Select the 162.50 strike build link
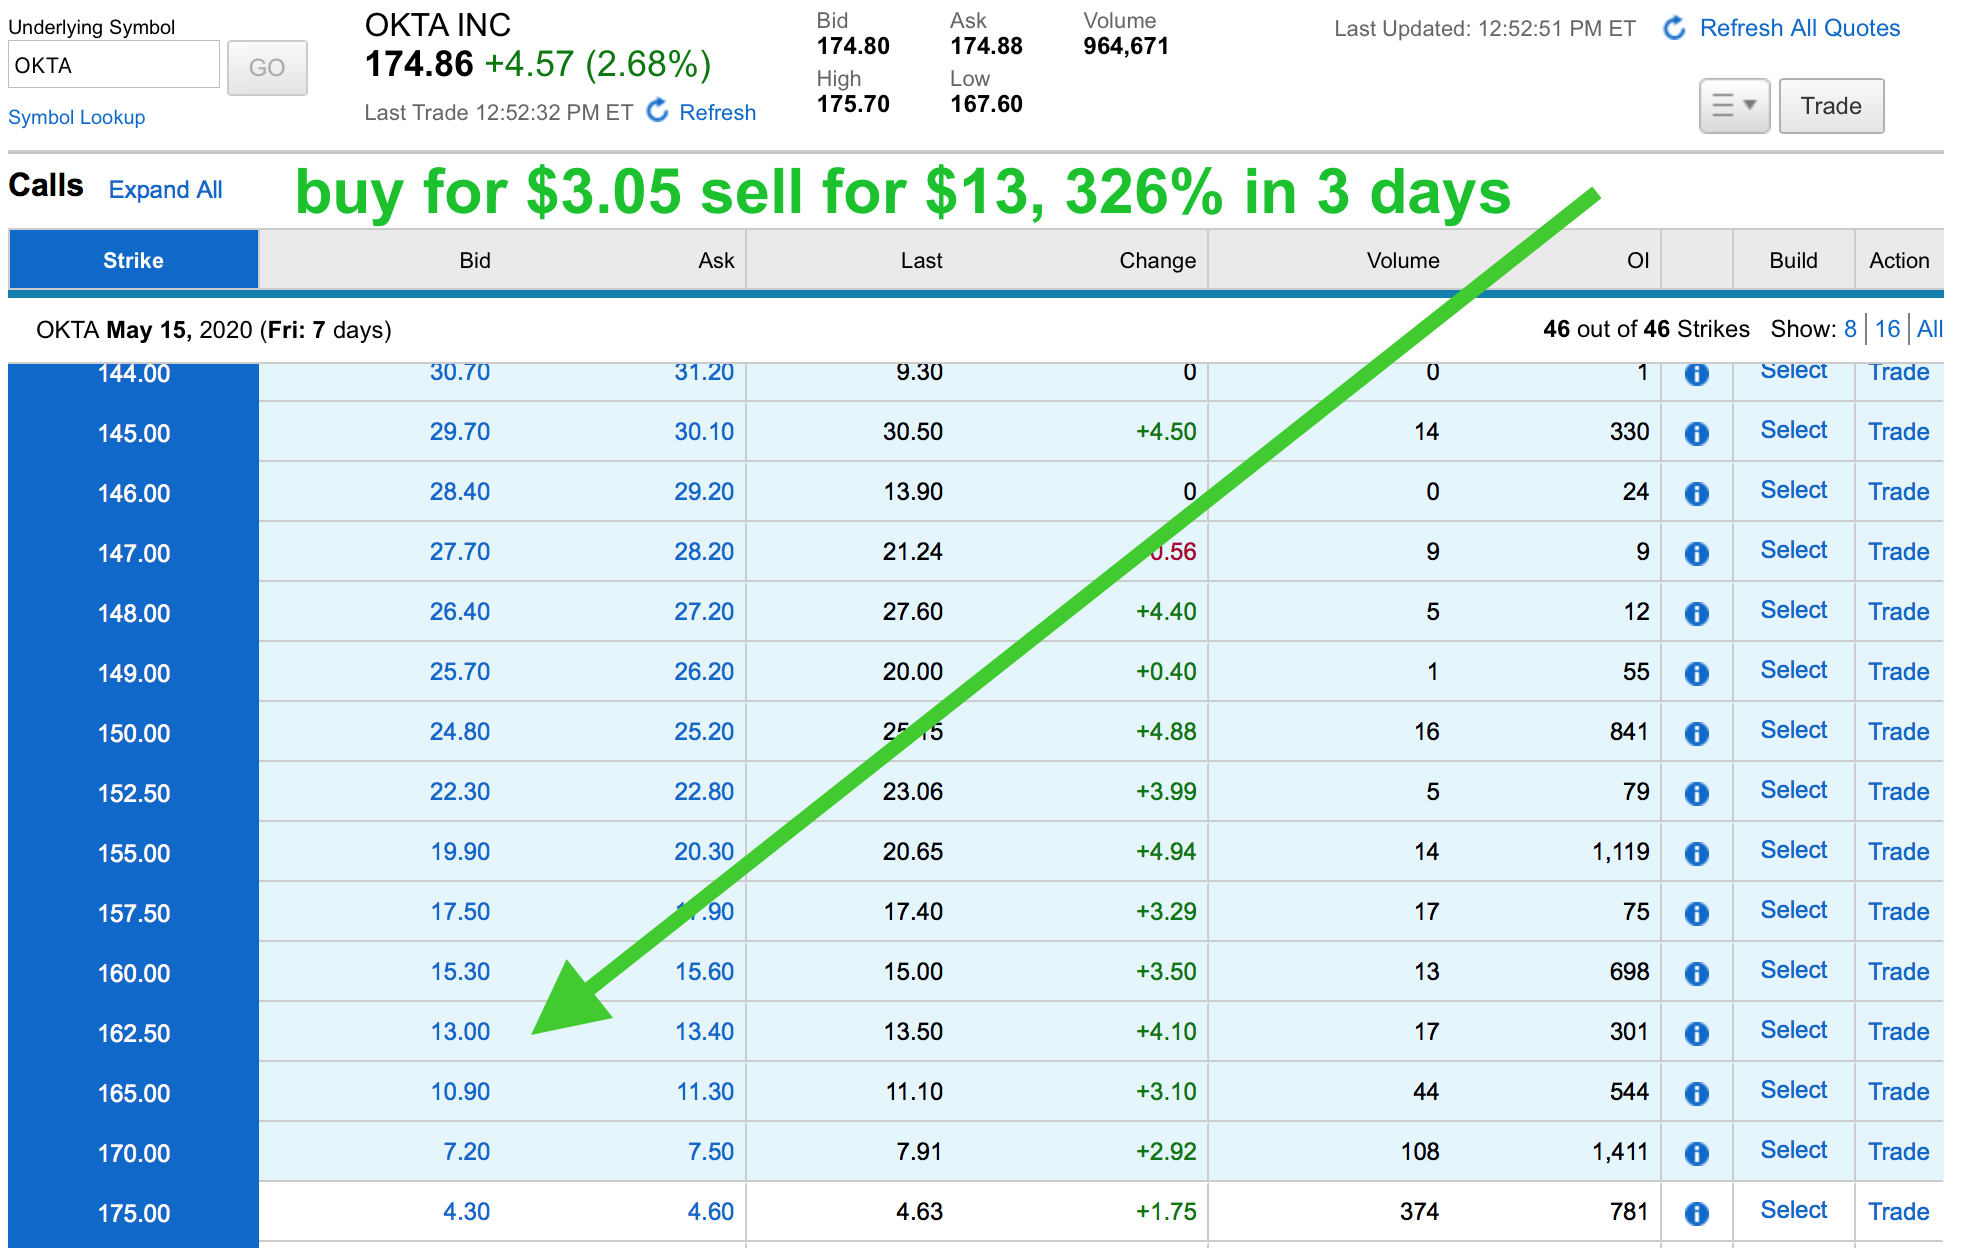Viewport: 1972px width, 1248px height. pos(1793,1030)
